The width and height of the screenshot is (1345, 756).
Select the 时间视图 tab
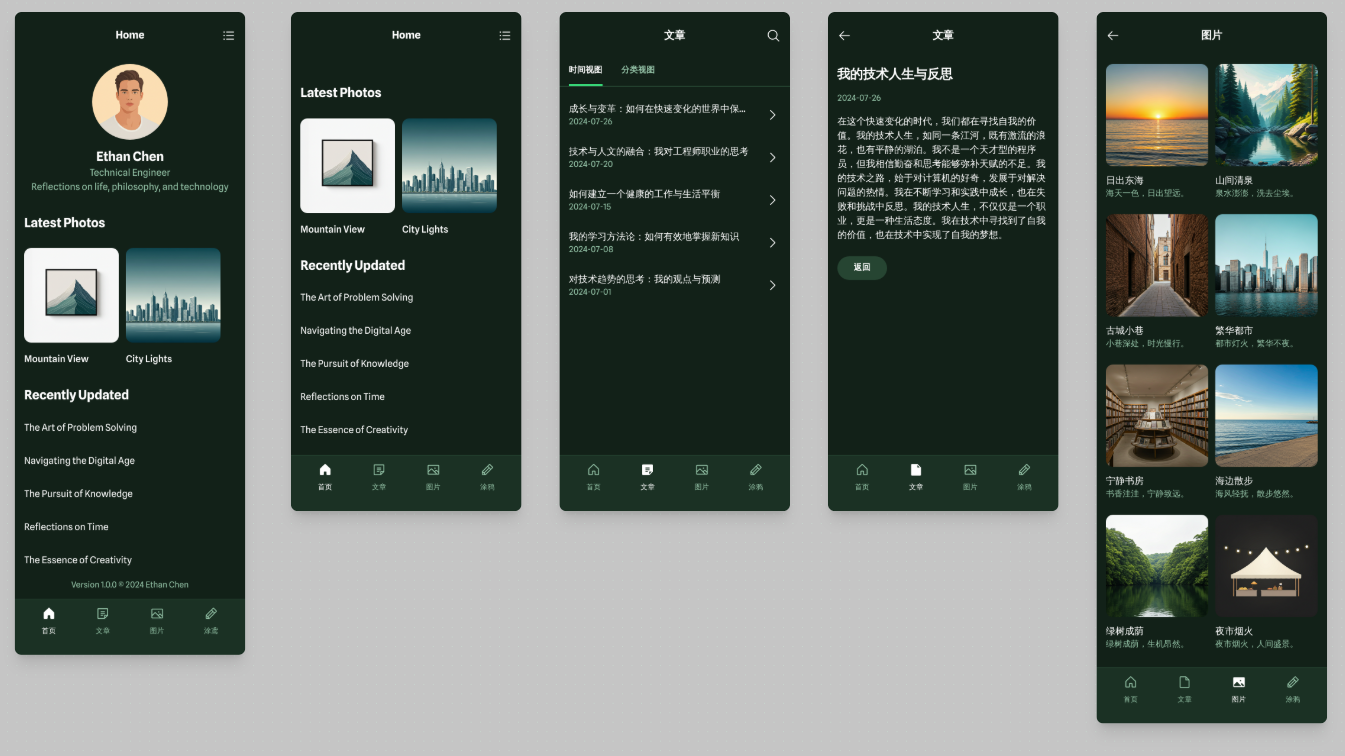coord(585,70)
